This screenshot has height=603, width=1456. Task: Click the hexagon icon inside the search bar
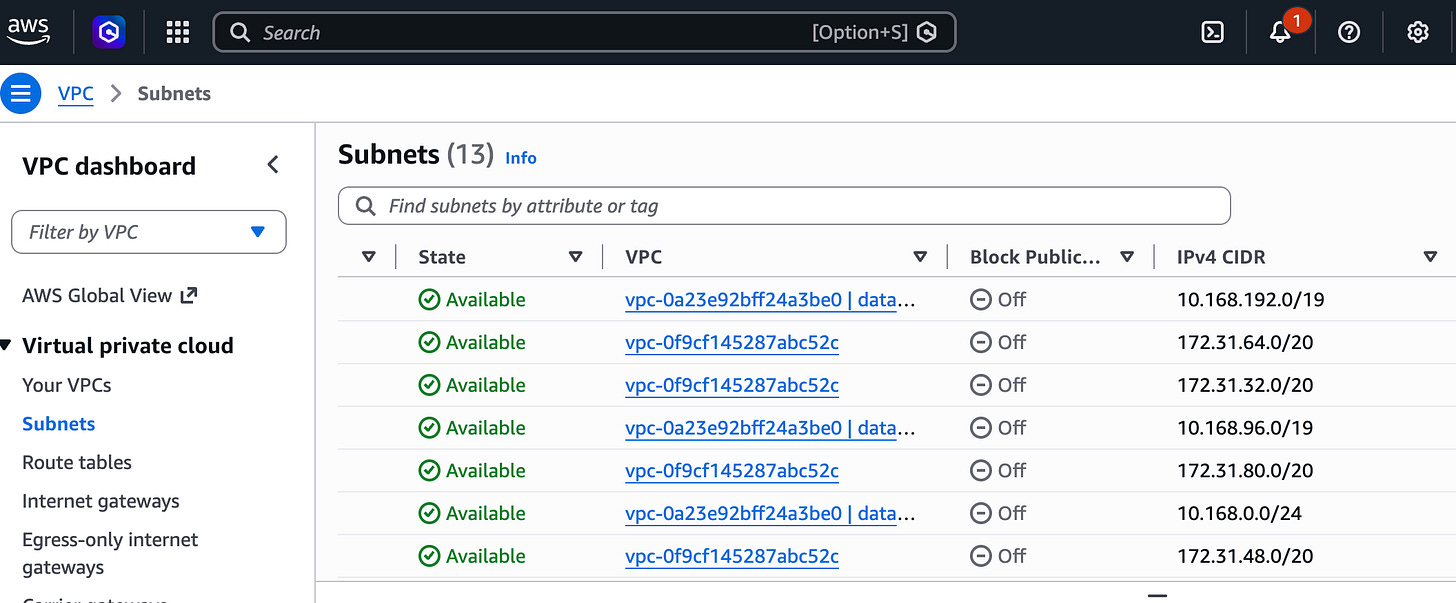(927, 33)
